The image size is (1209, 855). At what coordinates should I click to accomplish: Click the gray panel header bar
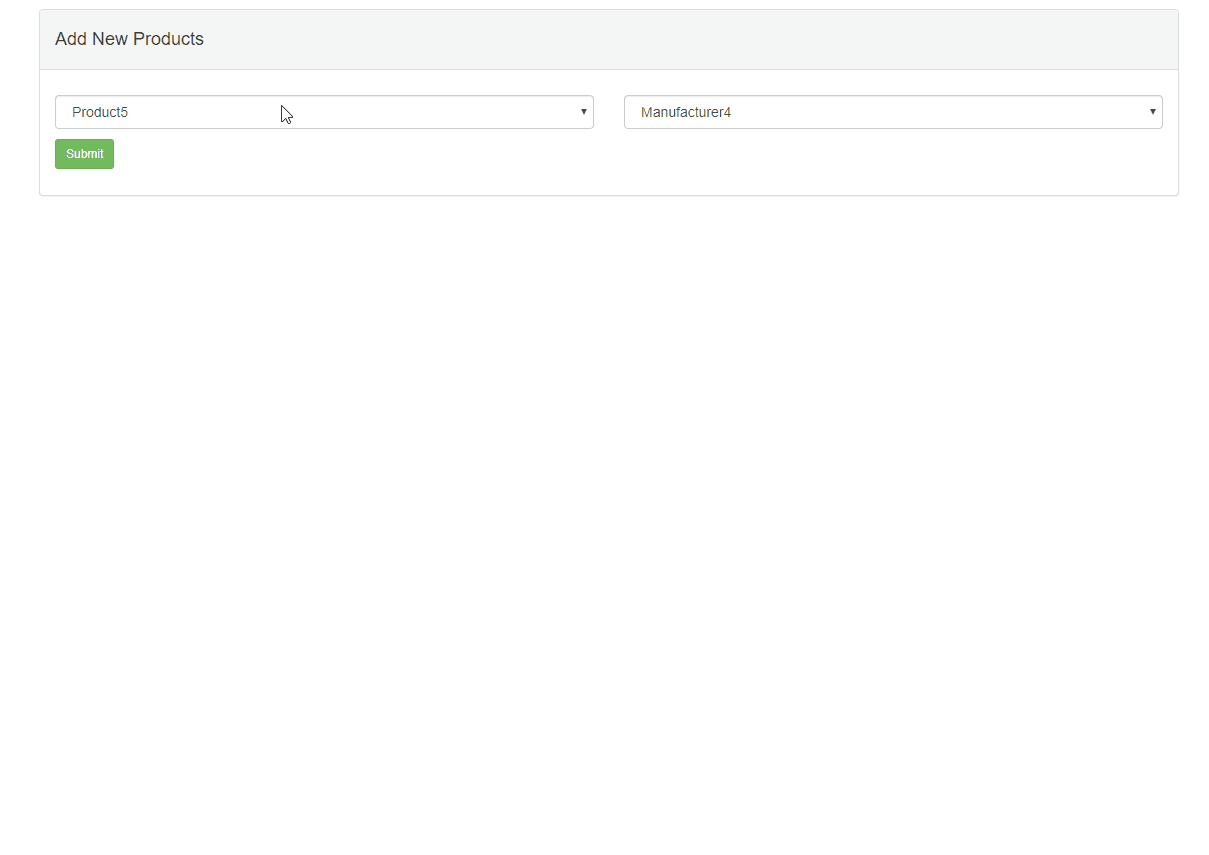(700, 40)
